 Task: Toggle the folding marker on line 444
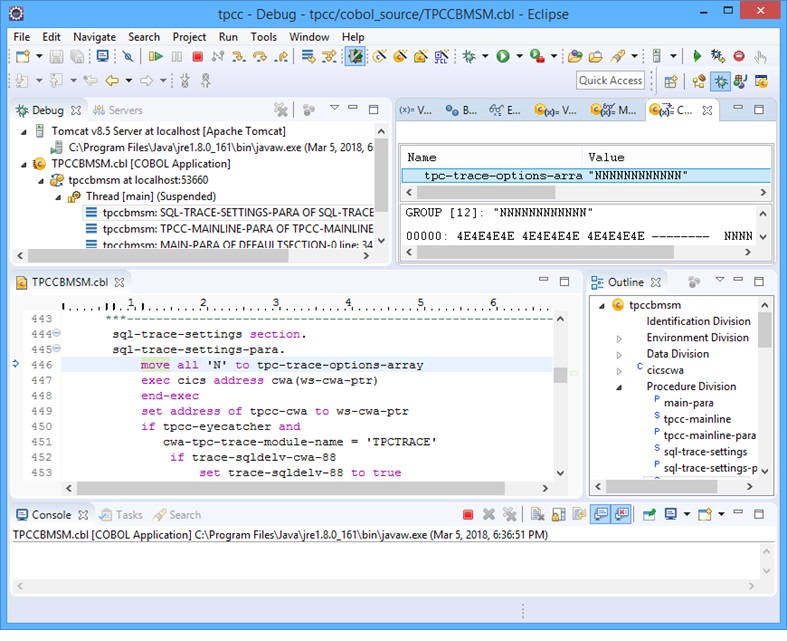point(57,333)
